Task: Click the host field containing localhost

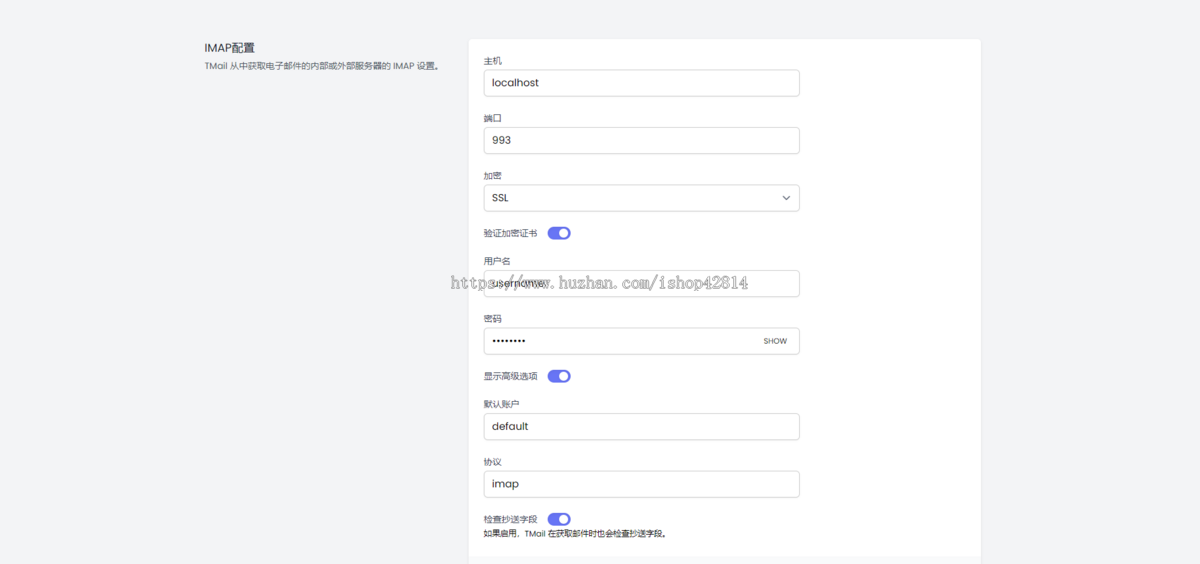Action: [x=641, y=83]
